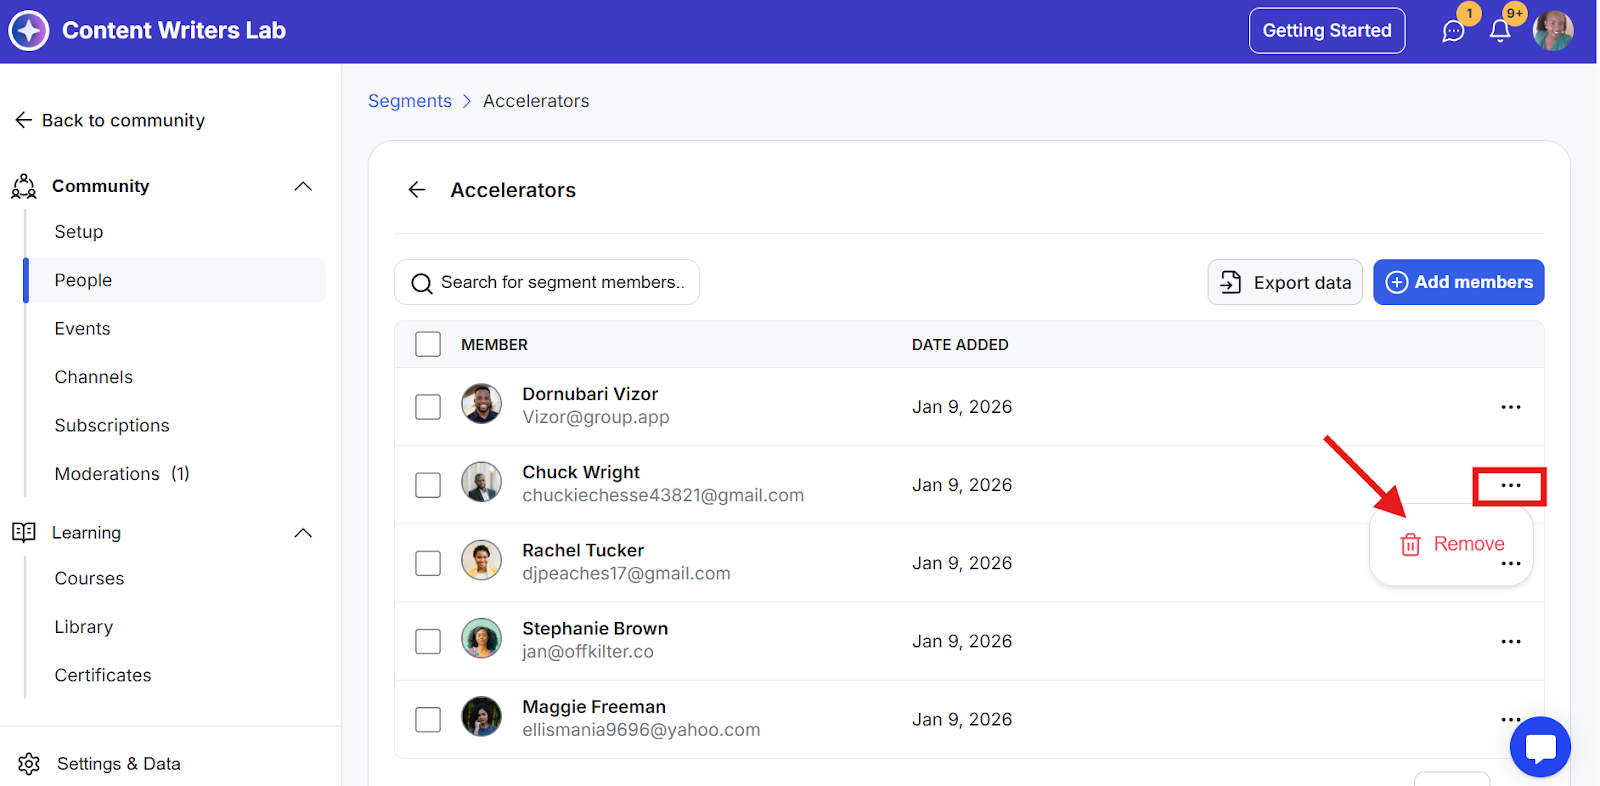Click the Add members button
This screenshot has height=786, width=1600.
1459,283
